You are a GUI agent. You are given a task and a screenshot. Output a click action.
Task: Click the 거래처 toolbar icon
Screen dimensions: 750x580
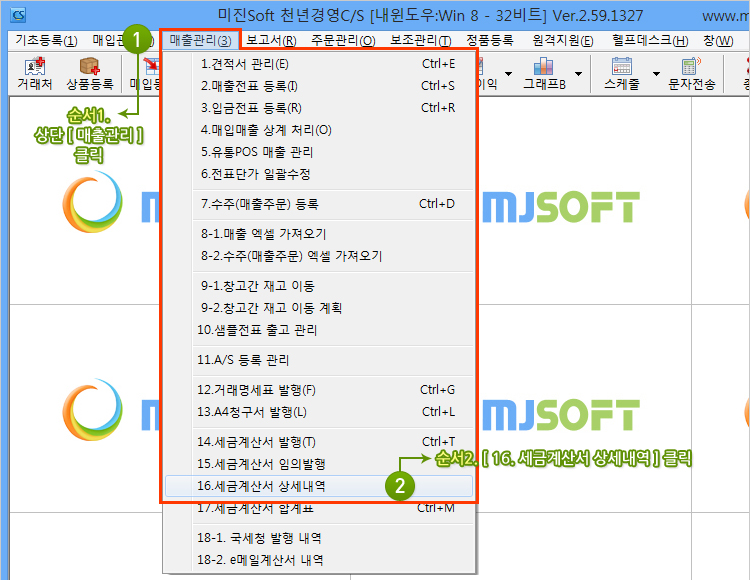pos(34,74)
